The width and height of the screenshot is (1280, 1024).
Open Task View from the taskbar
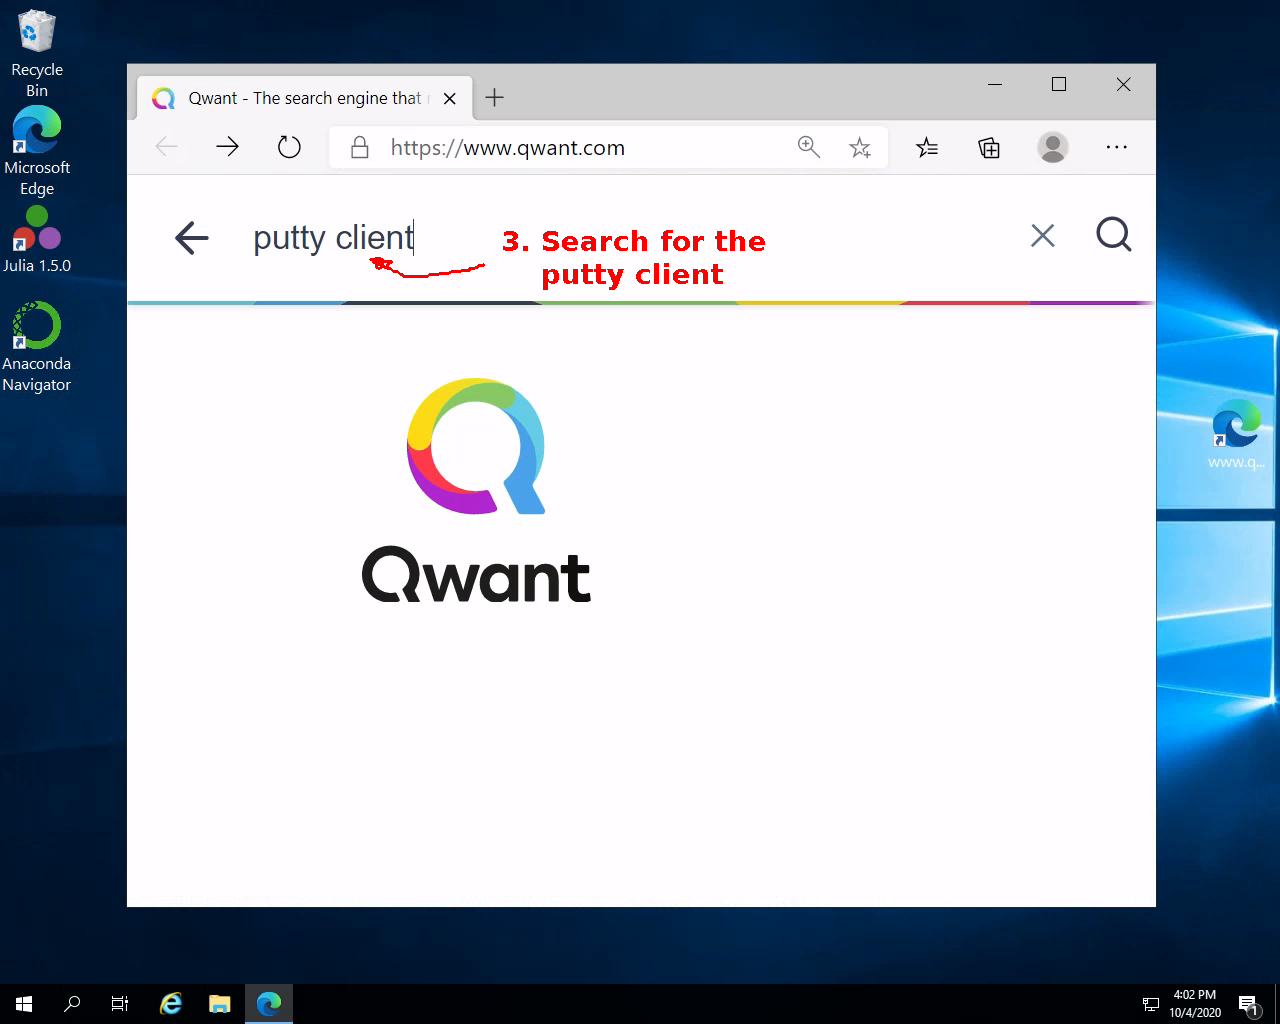[120, 1004]
